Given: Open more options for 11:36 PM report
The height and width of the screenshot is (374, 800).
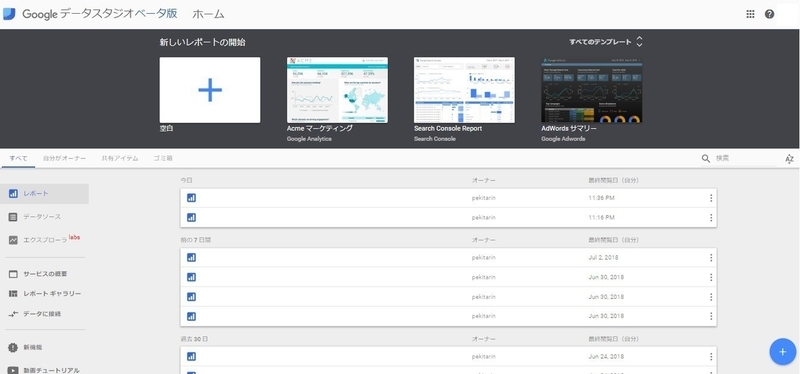Looking at the screenshot, I should [711, 198].
